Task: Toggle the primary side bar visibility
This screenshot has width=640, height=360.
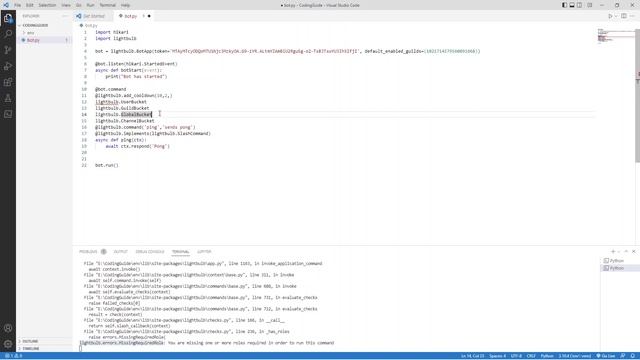Action: (564, 5)
